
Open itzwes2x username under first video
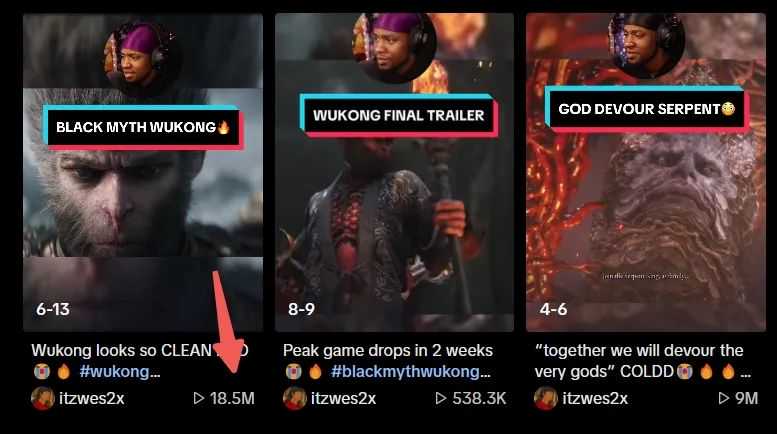[92, 398]
